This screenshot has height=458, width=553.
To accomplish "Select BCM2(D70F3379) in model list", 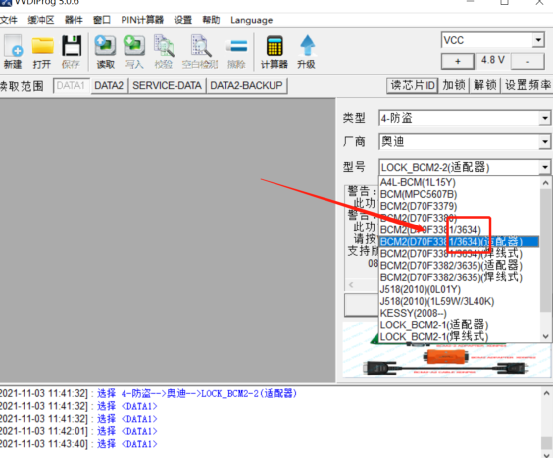I will pos(459,206).
